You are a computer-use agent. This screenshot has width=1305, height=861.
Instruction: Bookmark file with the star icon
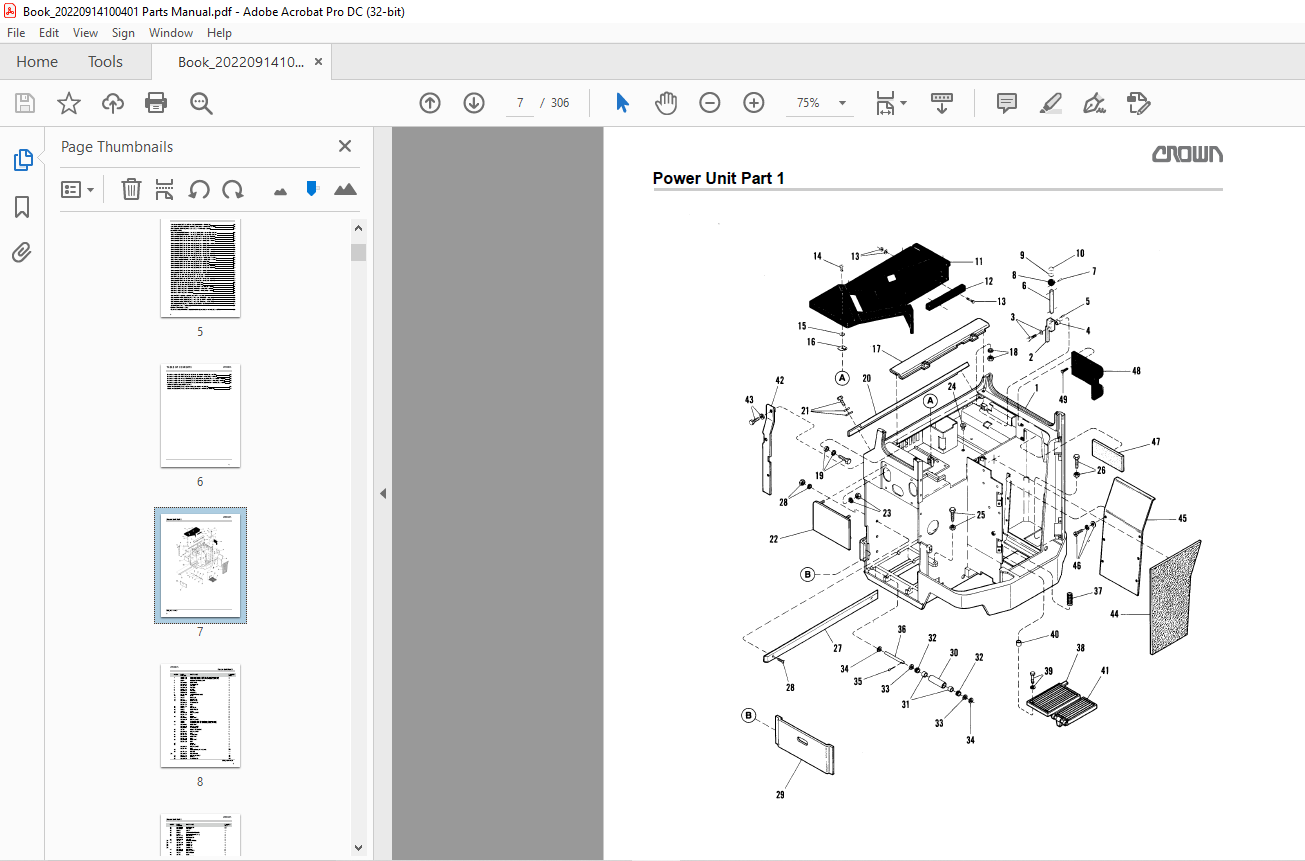coord(68,103)
